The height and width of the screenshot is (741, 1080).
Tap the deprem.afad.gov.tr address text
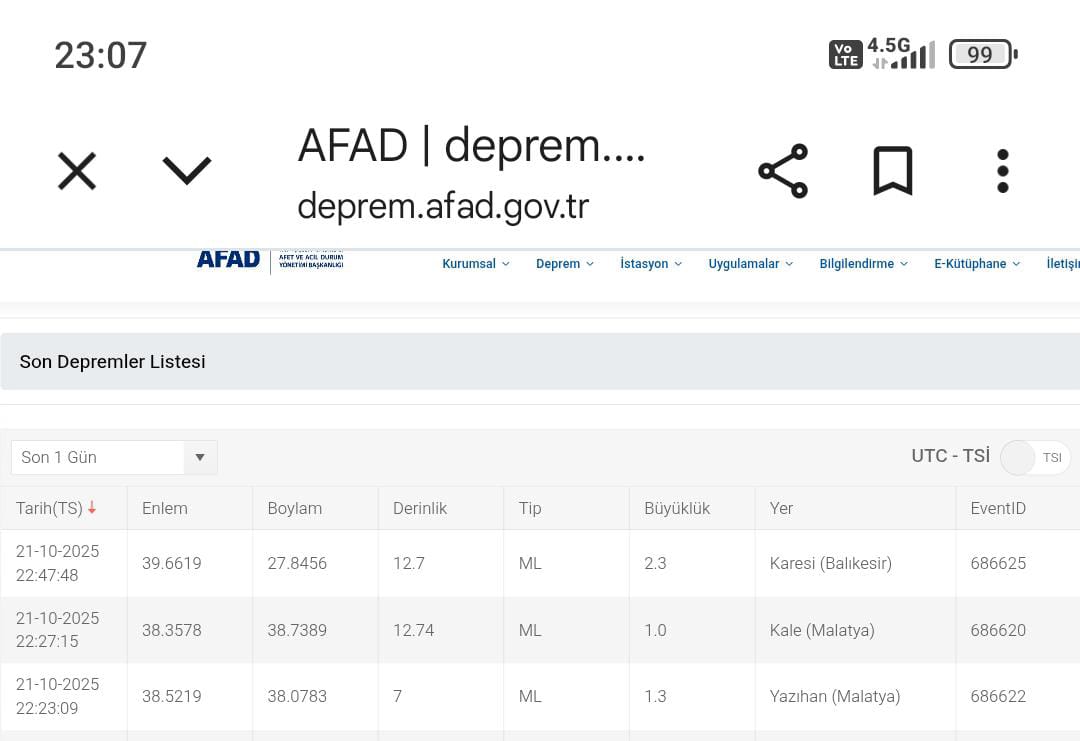pyautogui.click(x=443, y=206)
